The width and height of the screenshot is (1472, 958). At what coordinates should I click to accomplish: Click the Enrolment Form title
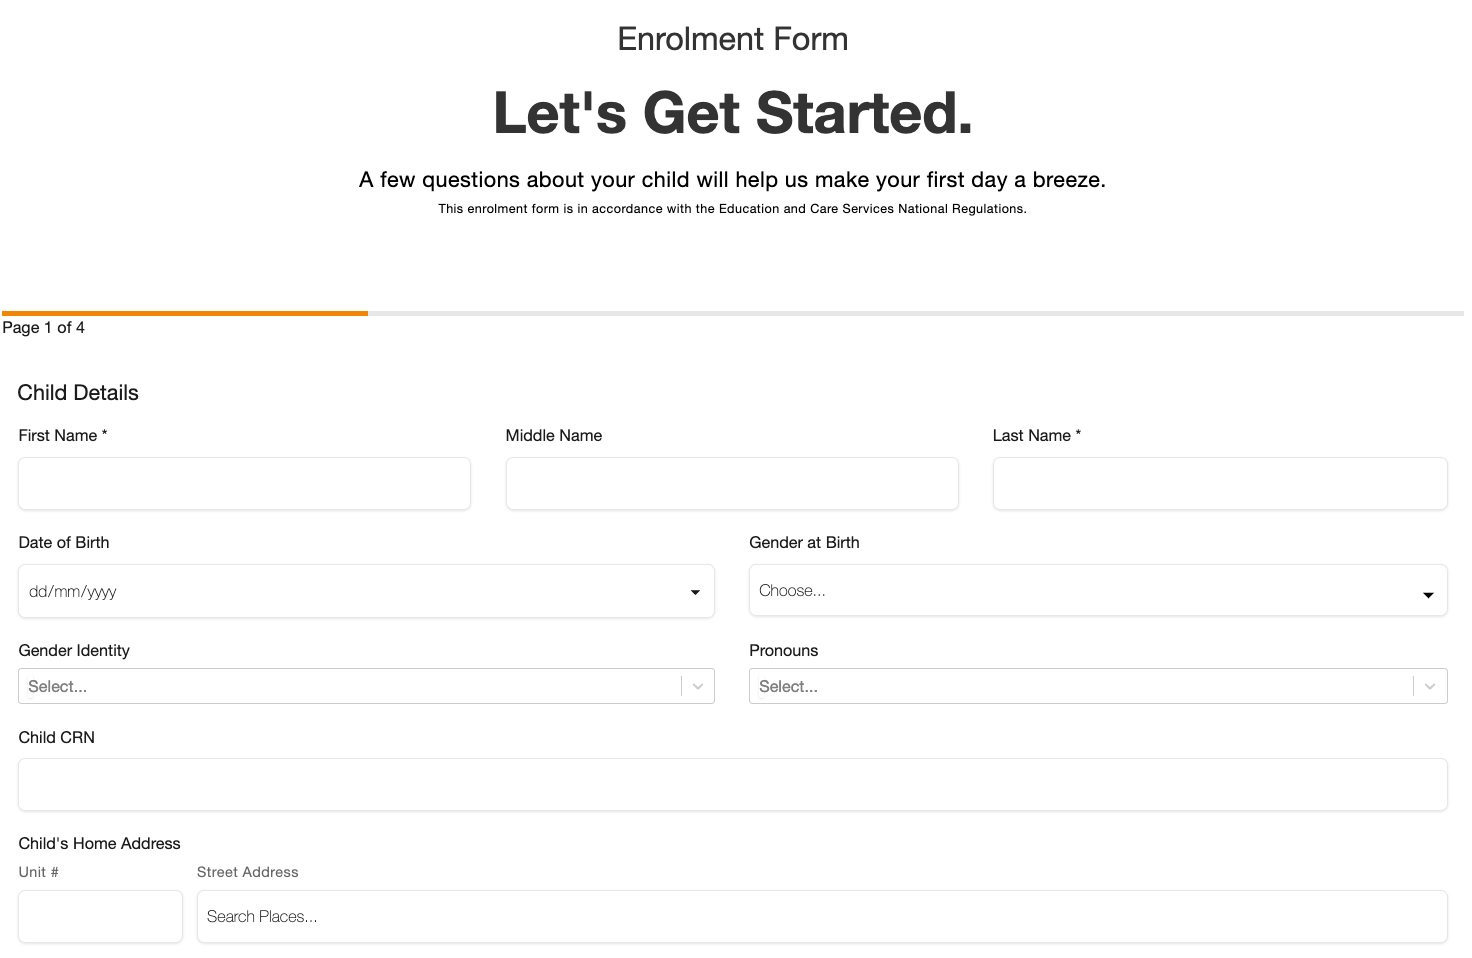tap(732, 38)
